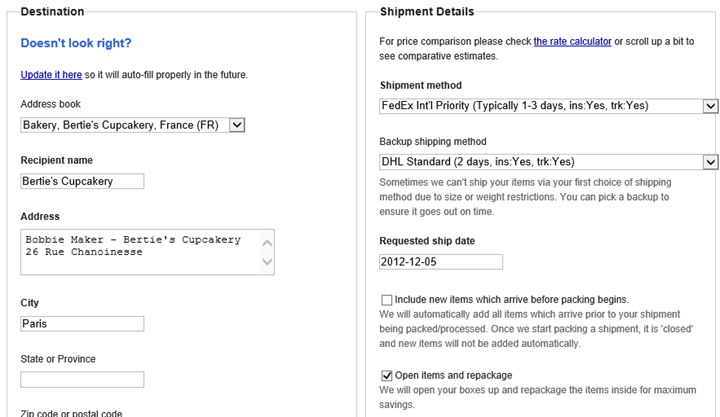Open the rate calculator link
Screen dimensions: 720x417
click(x=572, y=41)
